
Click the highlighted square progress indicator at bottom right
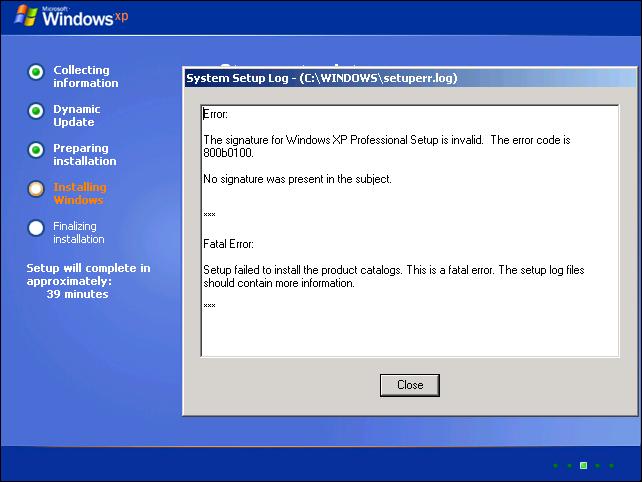(x=583, y=466)
